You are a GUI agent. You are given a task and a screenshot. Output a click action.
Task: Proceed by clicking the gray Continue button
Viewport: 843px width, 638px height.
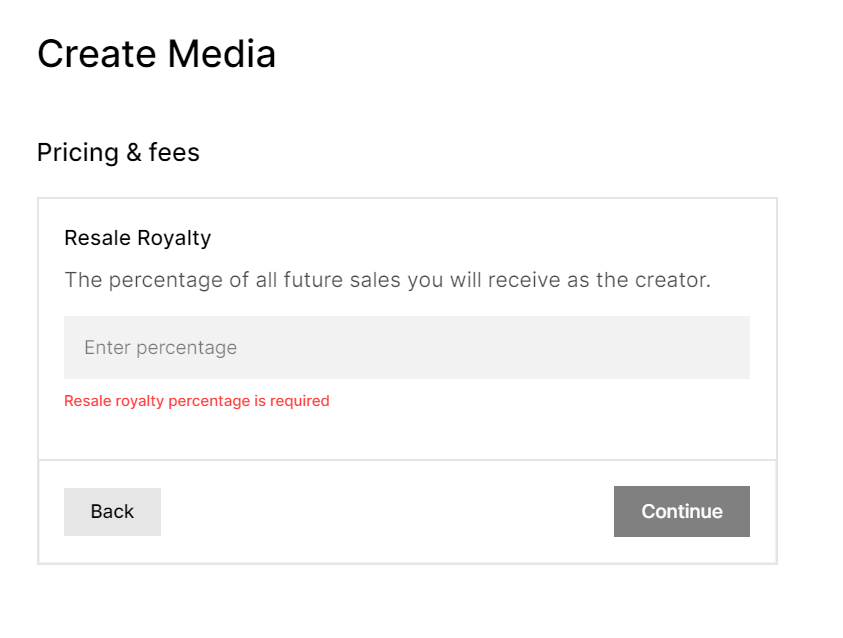click(681, 512)
